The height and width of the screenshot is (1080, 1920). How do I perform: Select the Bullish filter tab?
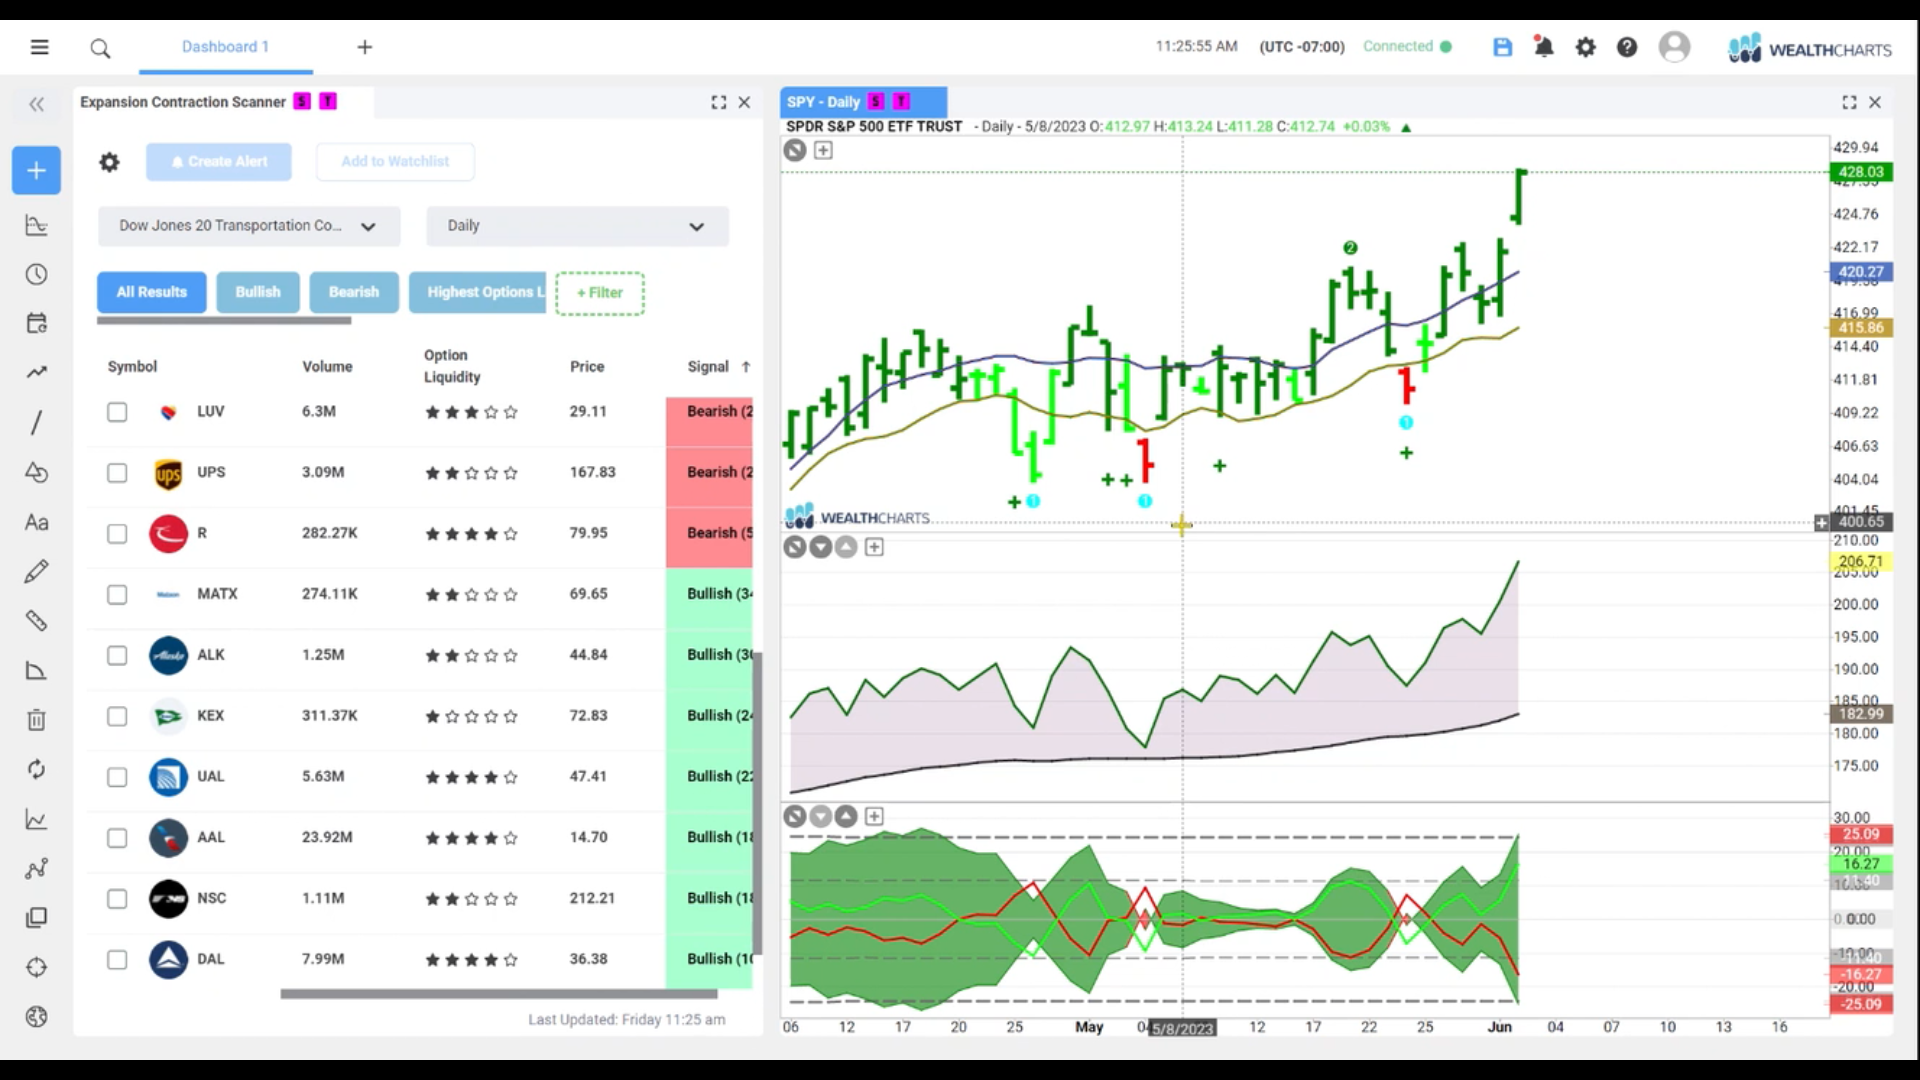(x=258, y=292)
